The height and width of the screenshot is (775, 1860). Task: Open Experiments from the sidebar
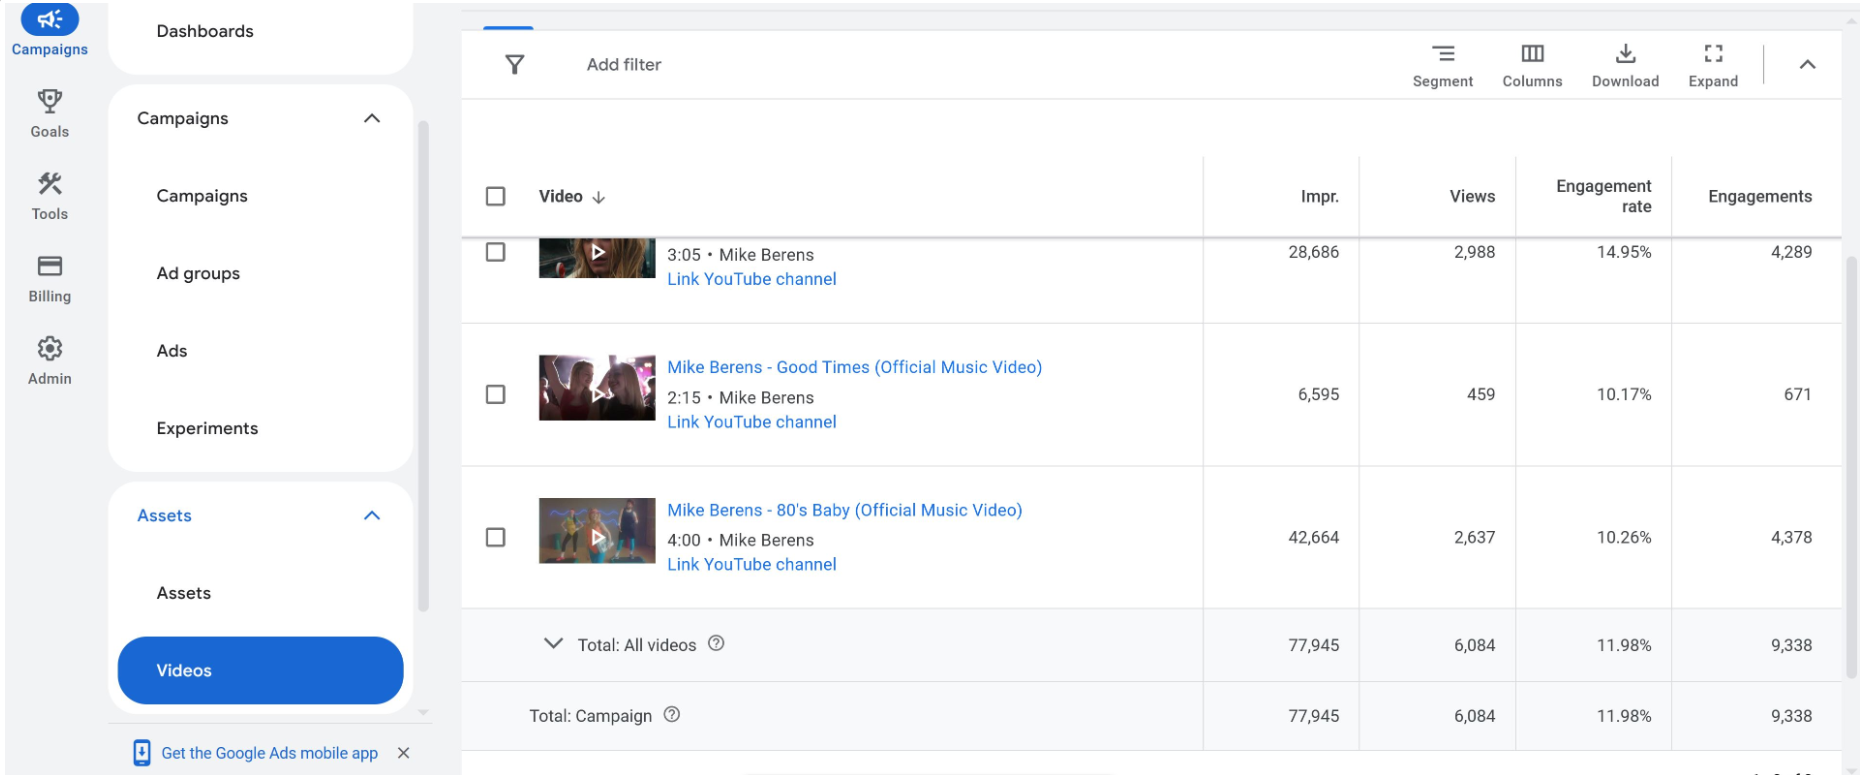(207, 428)
